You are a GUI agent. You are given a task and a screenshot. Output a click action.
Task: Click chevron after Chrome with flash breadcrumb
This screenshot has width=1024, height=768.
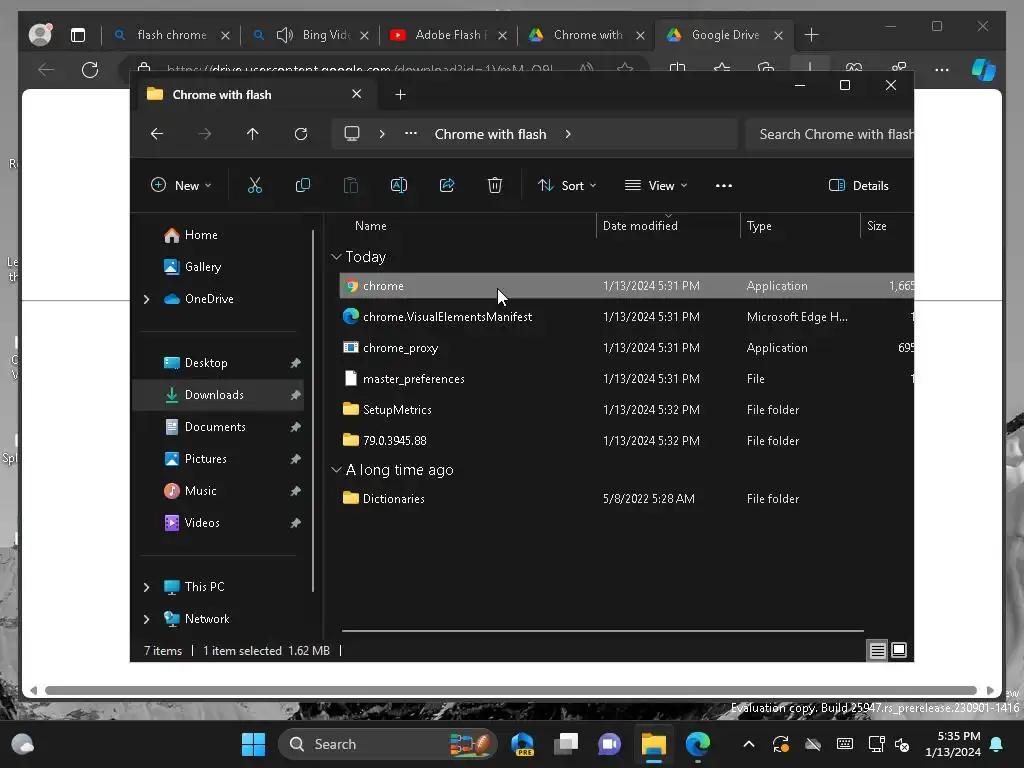click(568, 134)
